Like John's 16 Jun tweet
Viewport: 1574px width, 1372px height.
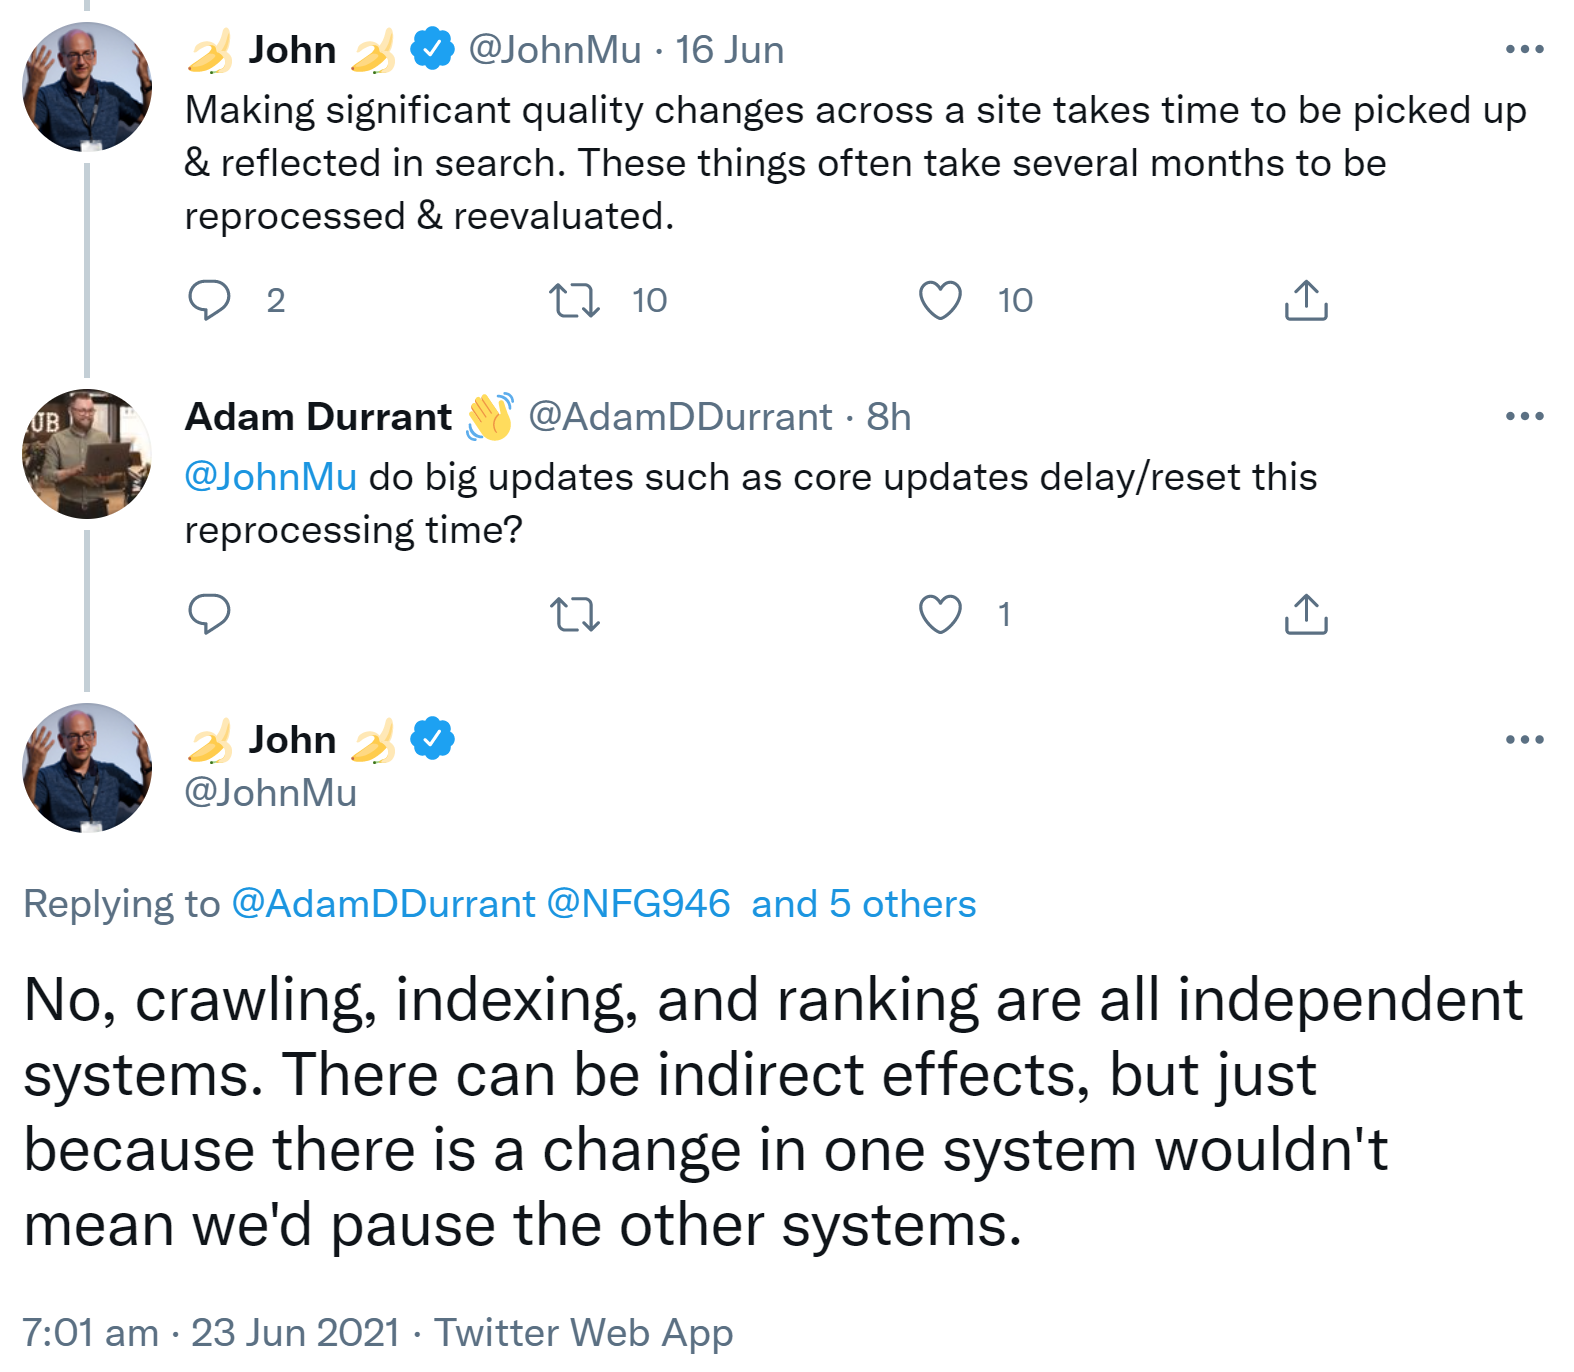point(940,300)
